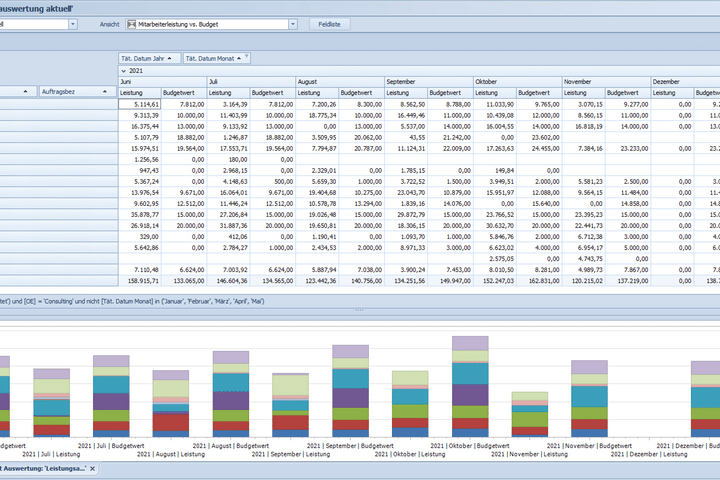
Task: Click the splitter handle between grid and chart
Action: click(360, 312)
